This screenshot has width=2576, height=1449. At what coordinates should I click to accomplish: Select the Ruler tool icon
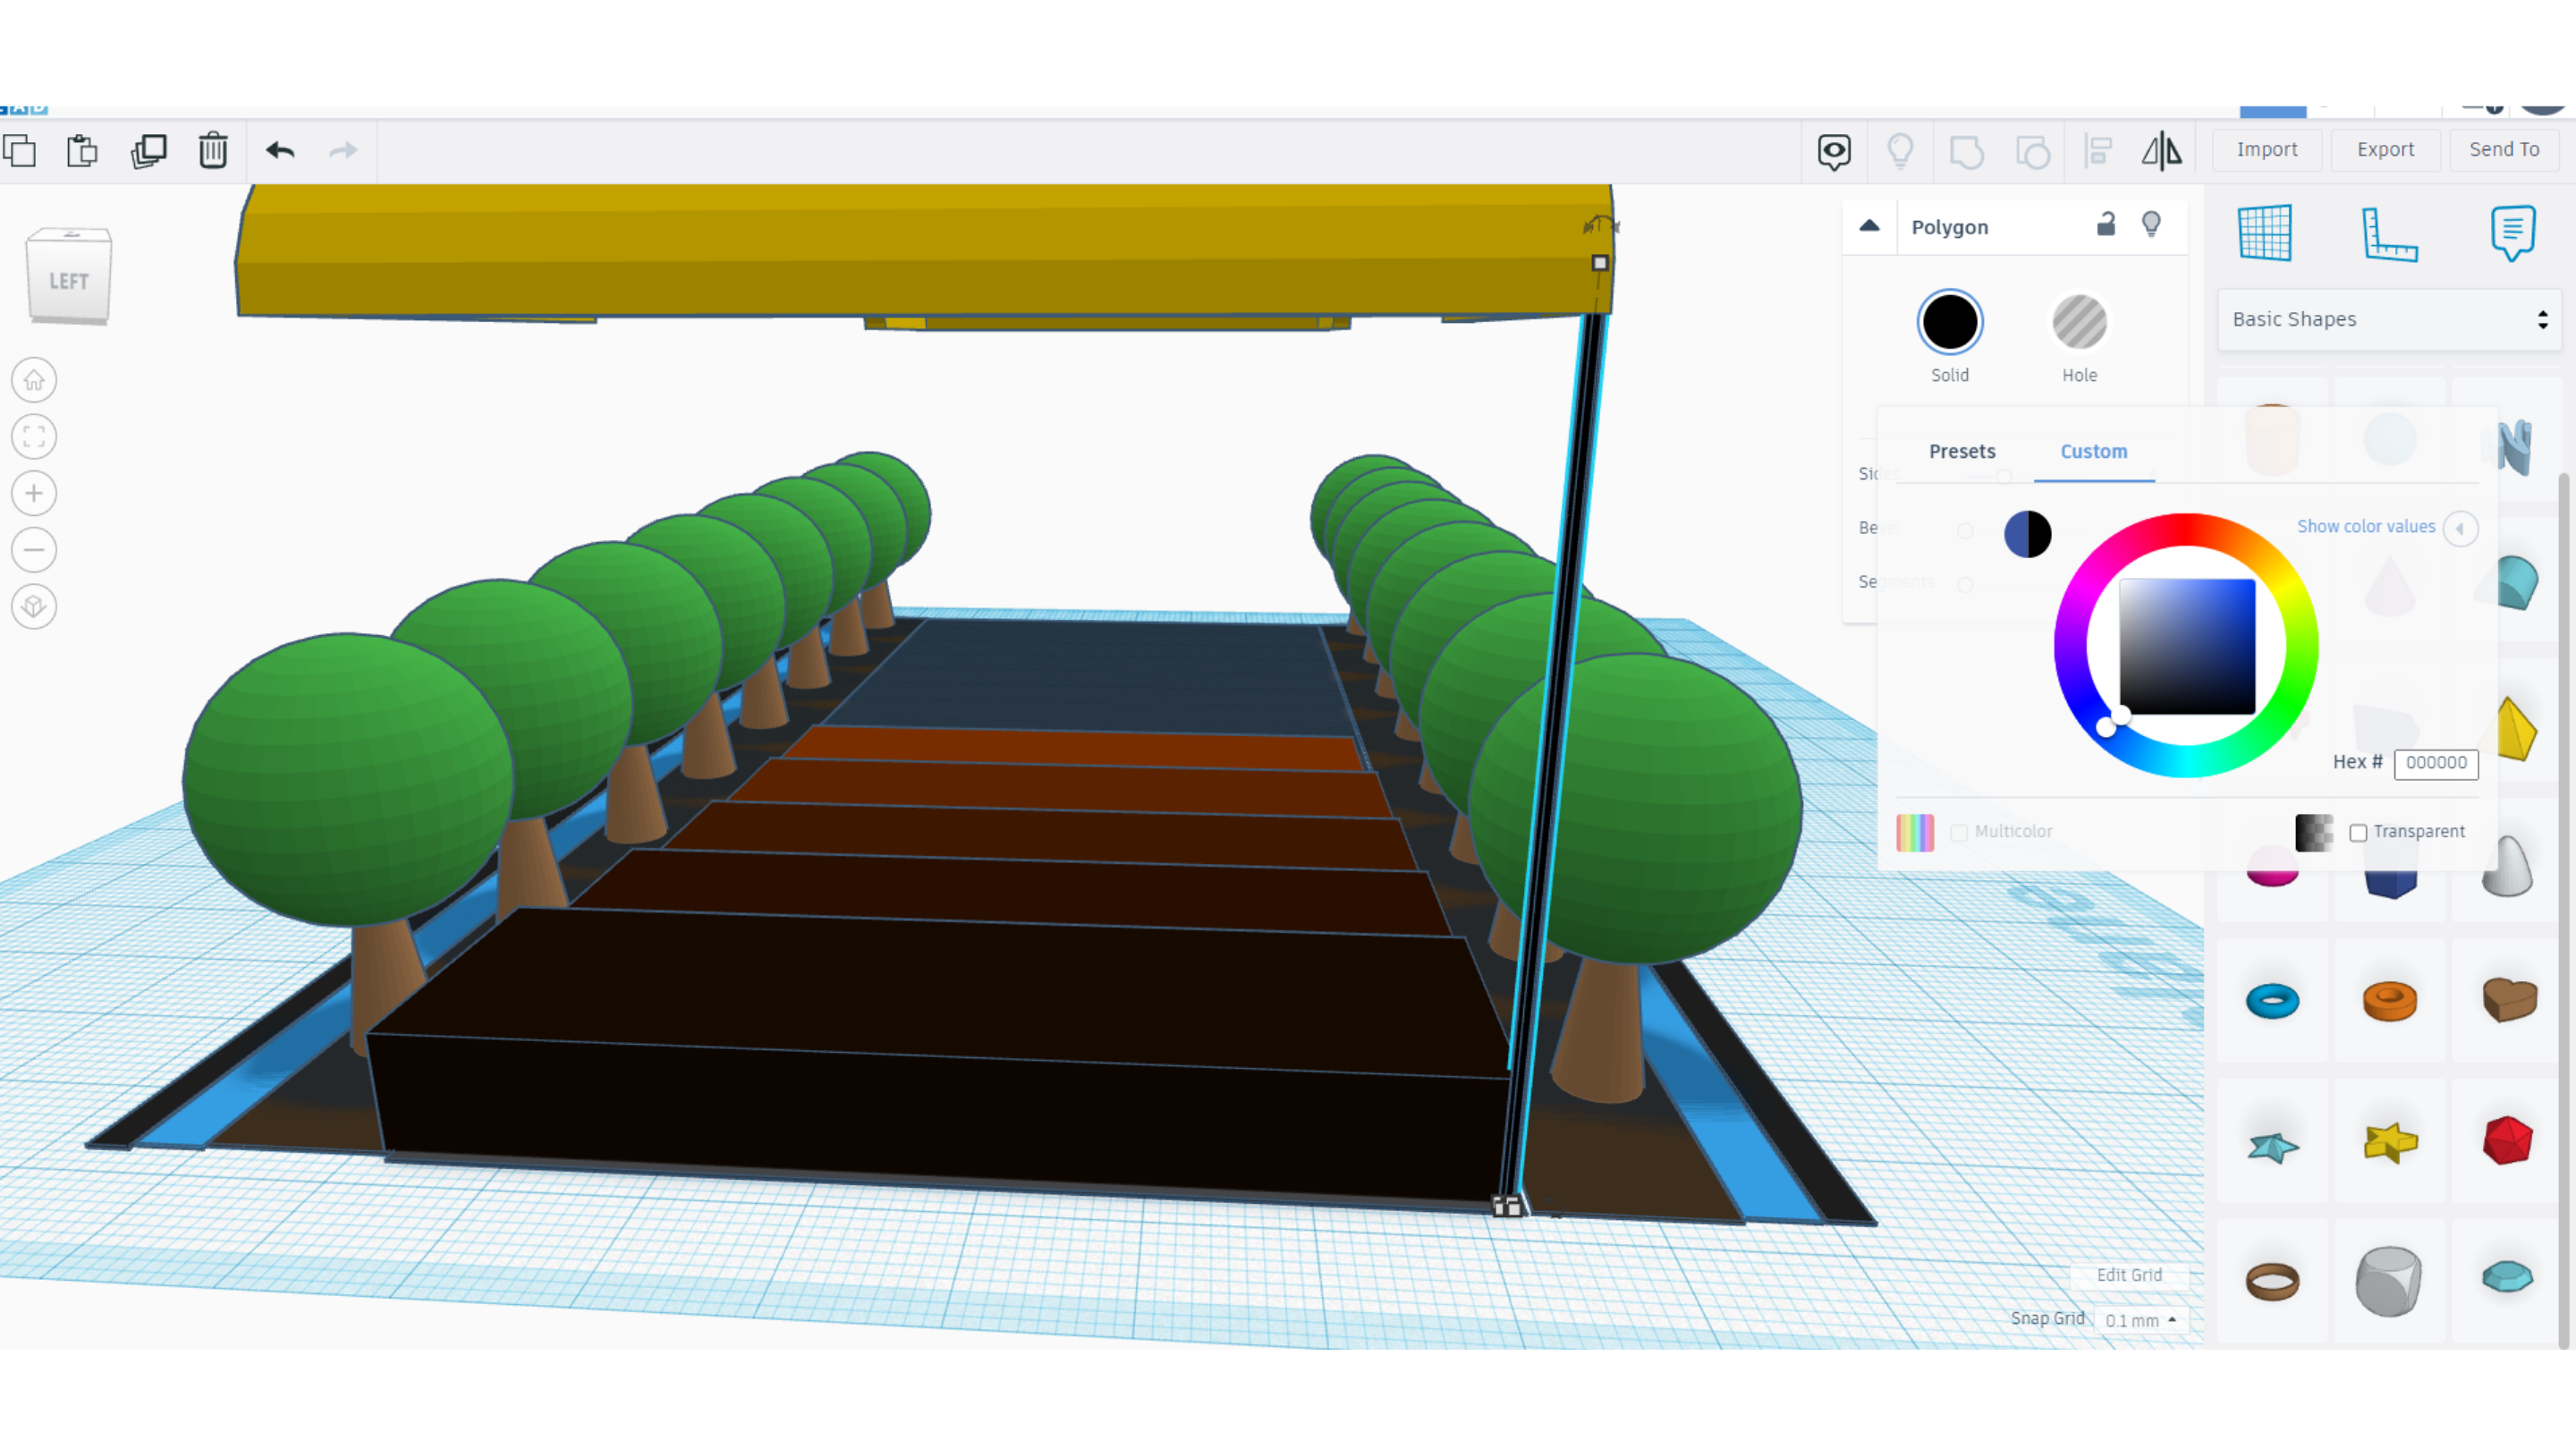pos(2389,234)
